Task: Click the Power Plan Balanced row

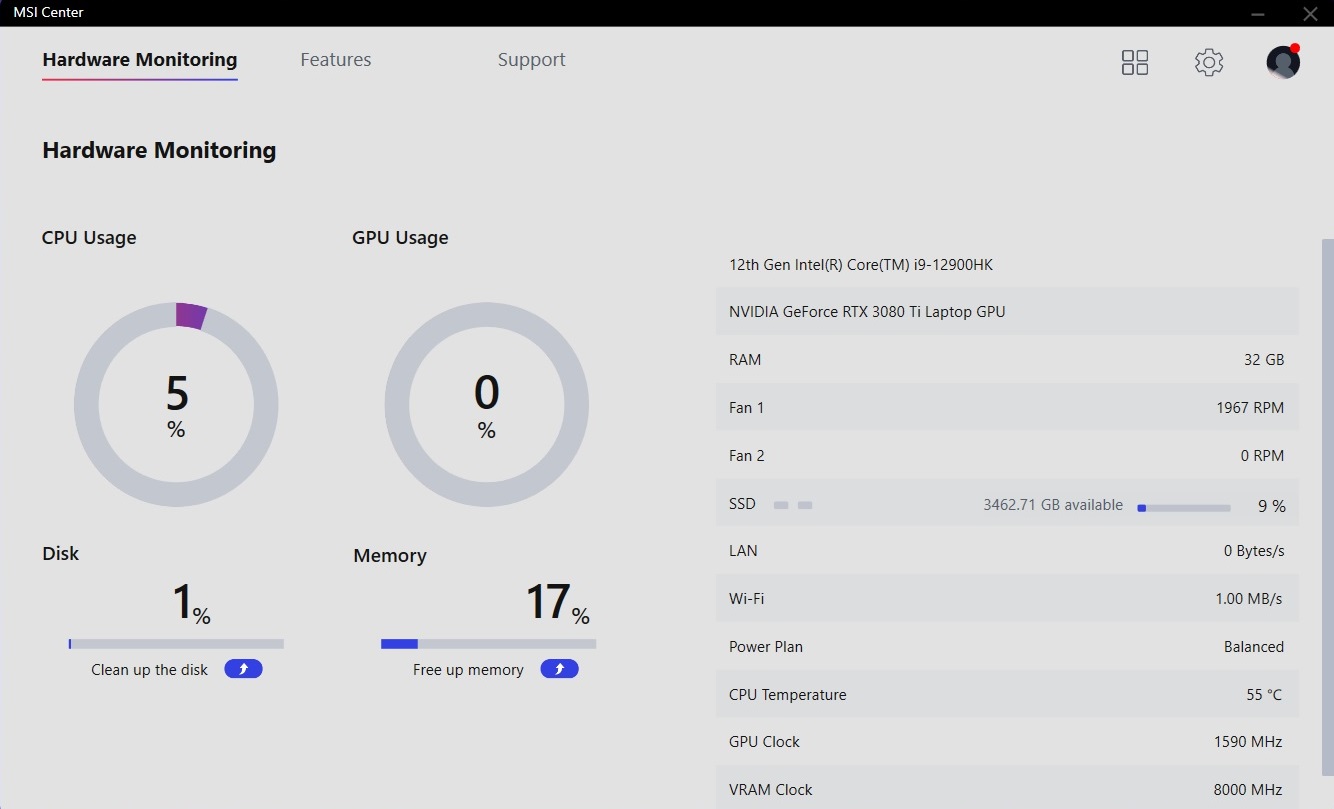Action: (x=1007, y=647)
